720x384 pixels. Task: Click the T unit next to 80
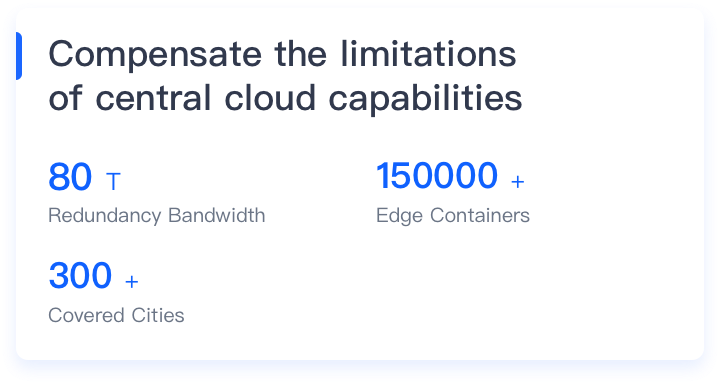[113, 181]
